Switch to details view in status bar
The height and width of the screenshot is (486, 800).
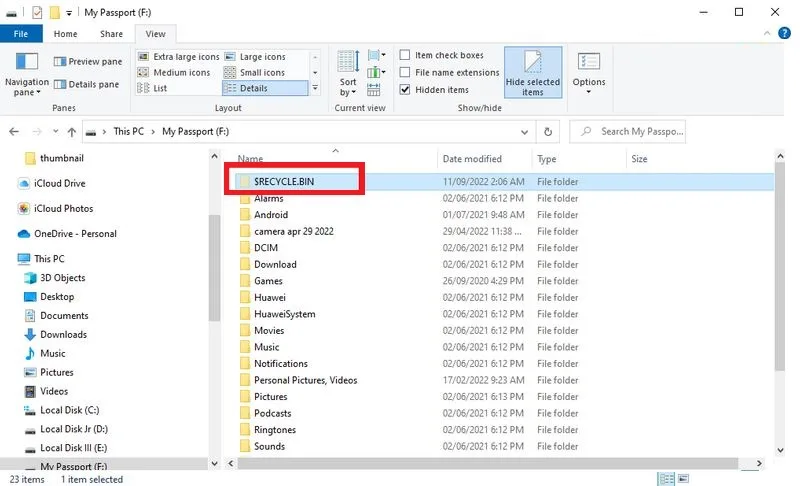[x=666, y=479]
